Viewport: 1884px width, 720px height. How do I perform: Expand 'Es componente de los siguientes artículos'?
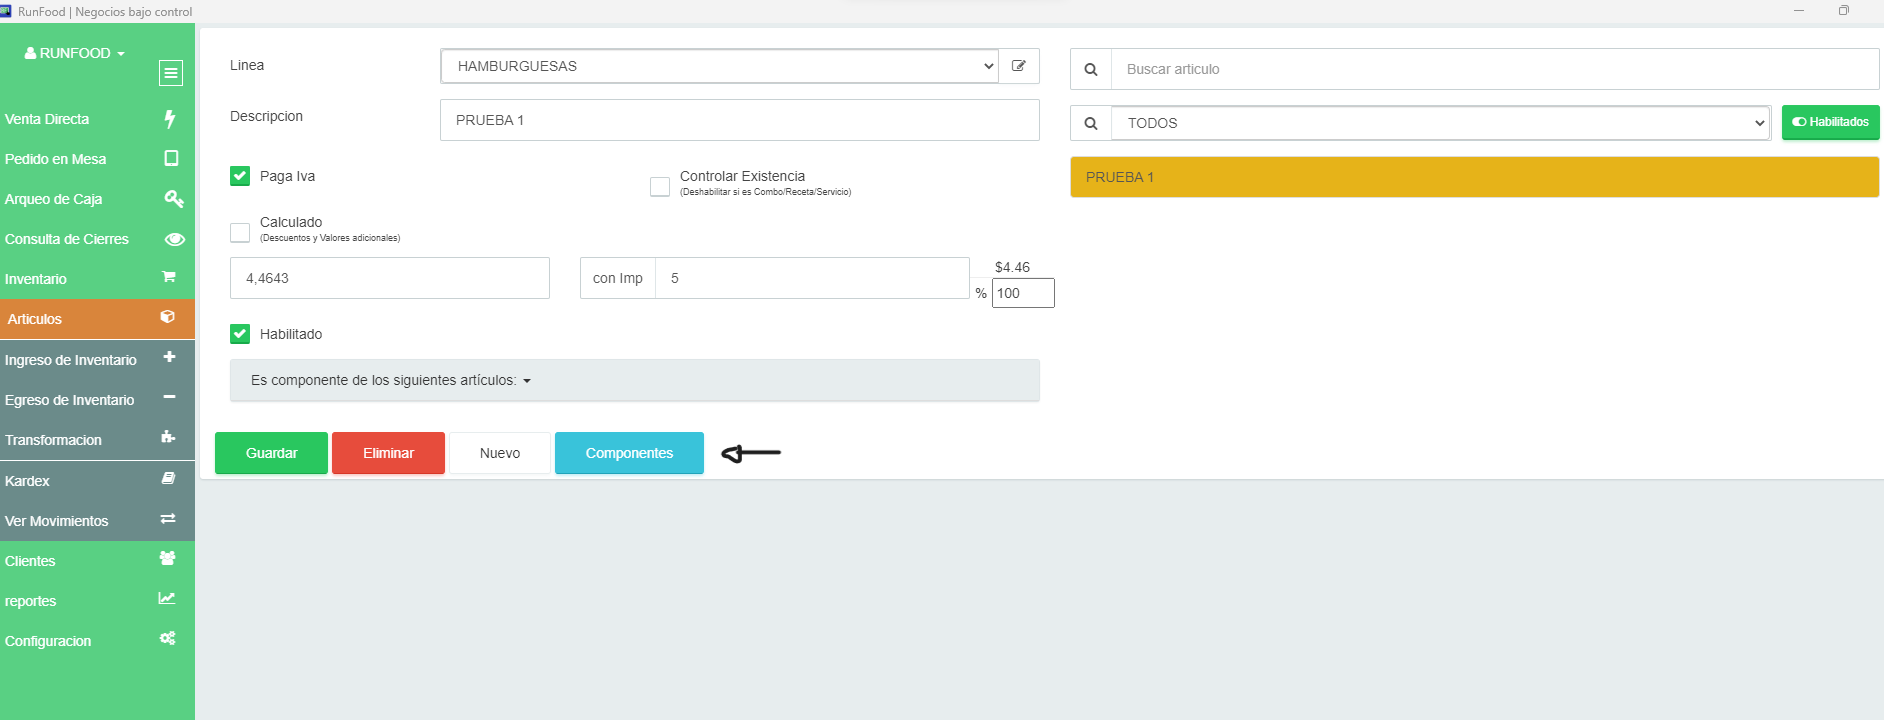tap(391, 381)
